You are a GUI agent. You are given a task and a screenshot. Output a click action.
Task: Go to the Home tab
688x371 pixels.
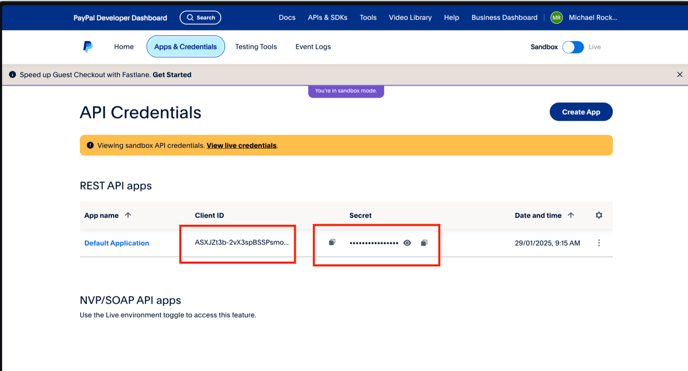click(124, 46)
